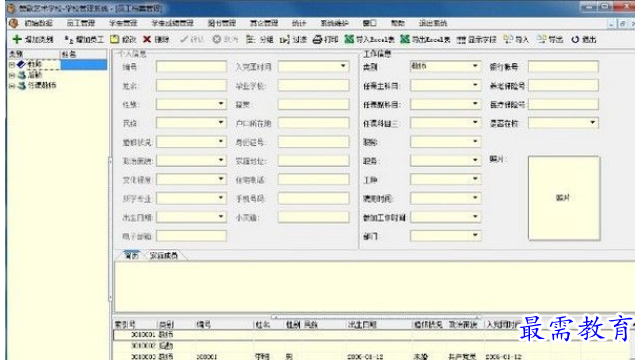Viewport: 641px width, 360px height.
Task: Open the 参加工作时间 dropdown
Action: [475, 217]
